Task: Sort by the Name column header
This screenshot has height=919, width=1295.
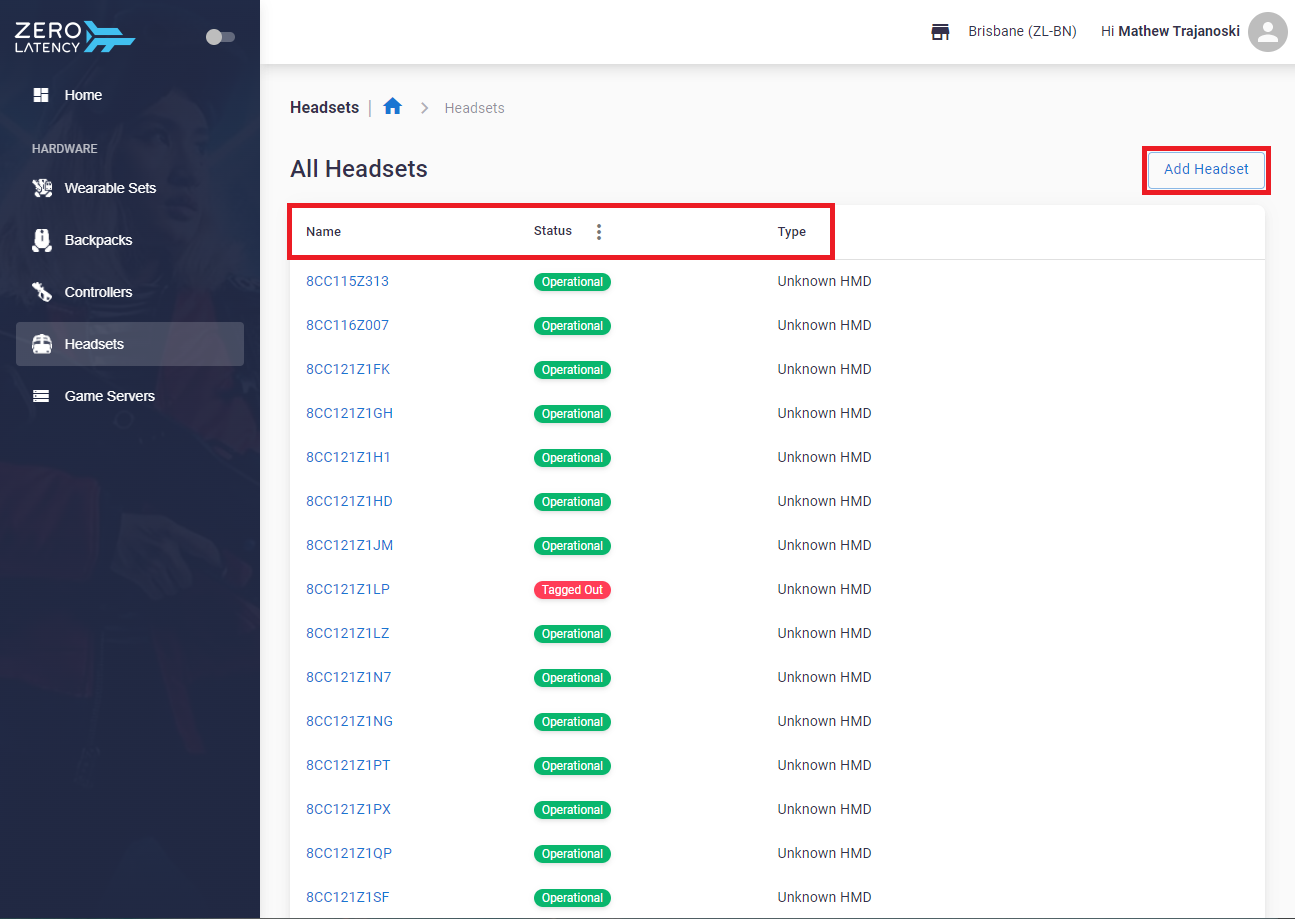Action: click(323, 232)
